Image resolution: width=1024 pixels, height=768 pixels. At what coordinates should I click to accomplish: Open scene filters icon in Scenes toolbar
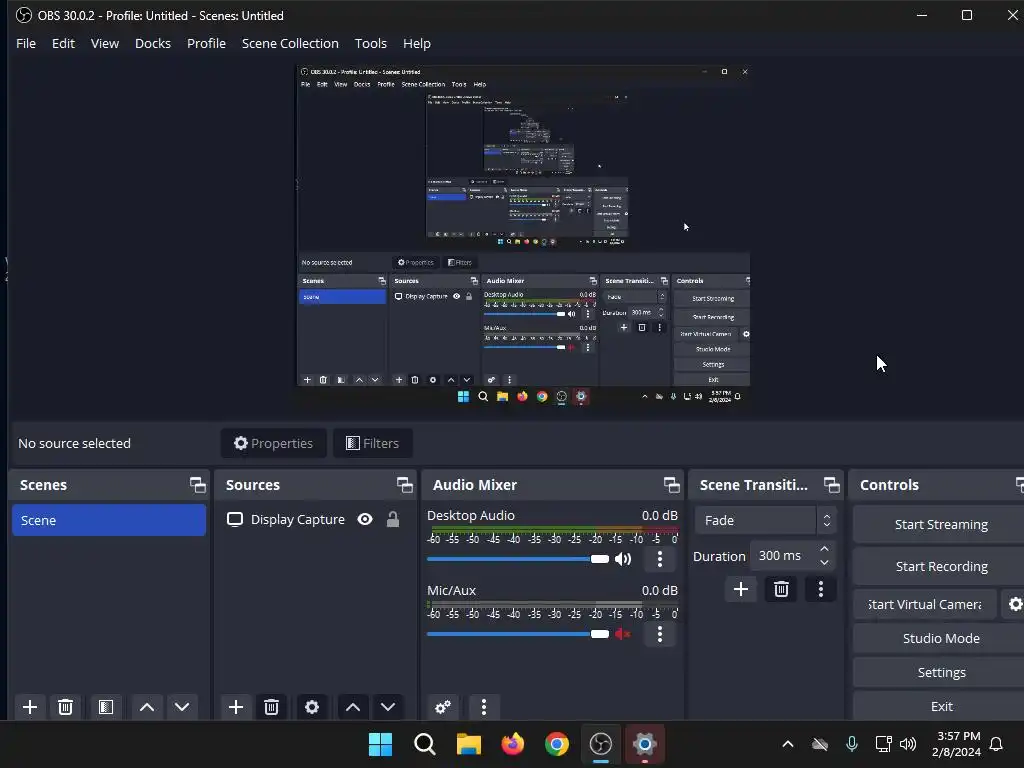(x=106, y=707)
